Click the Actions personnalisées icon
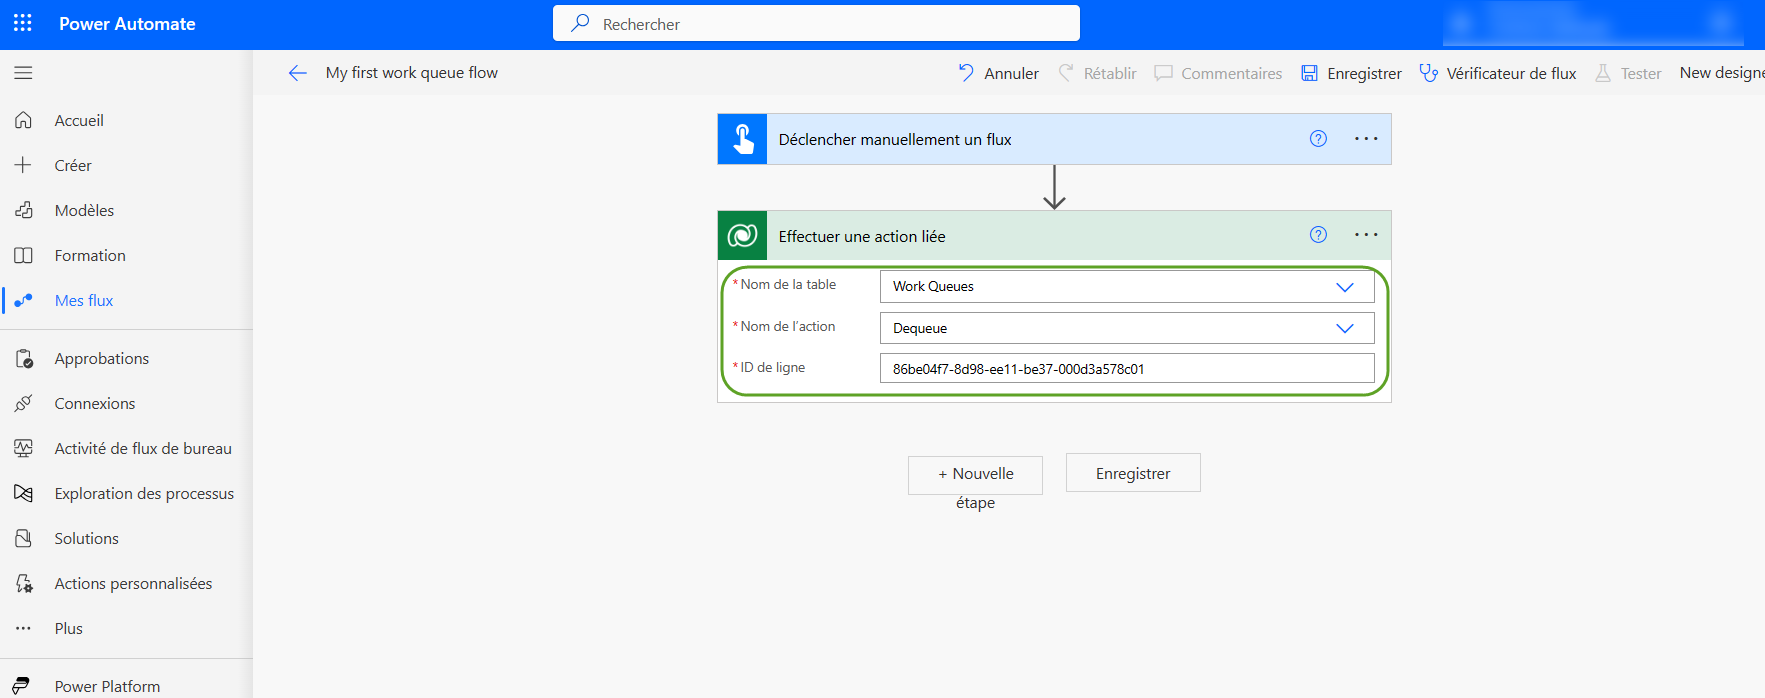The width and height of the screenshot is (1765, 698). pyautogui.click(x=24, y=583)
